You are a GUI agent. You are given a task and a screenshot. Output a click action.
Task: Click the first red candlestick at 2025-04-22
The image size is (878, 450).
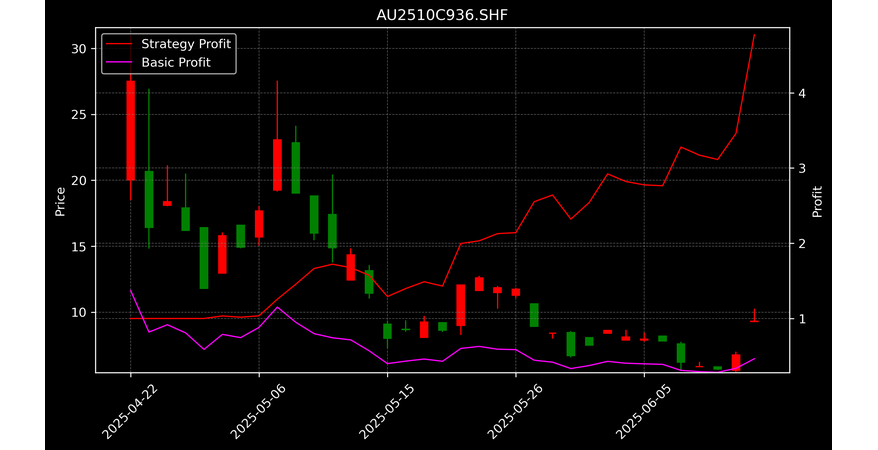pyautogui.click(x=130, y=130)
